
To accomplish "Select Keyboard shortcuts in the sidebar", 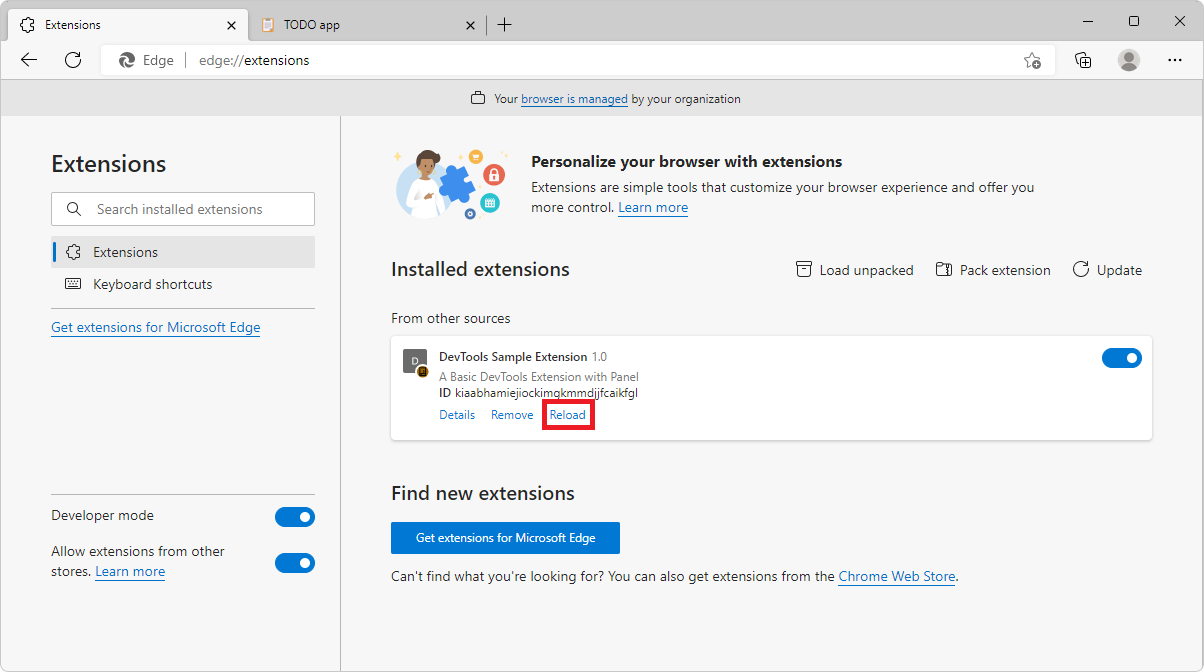I will click(150, 284).
